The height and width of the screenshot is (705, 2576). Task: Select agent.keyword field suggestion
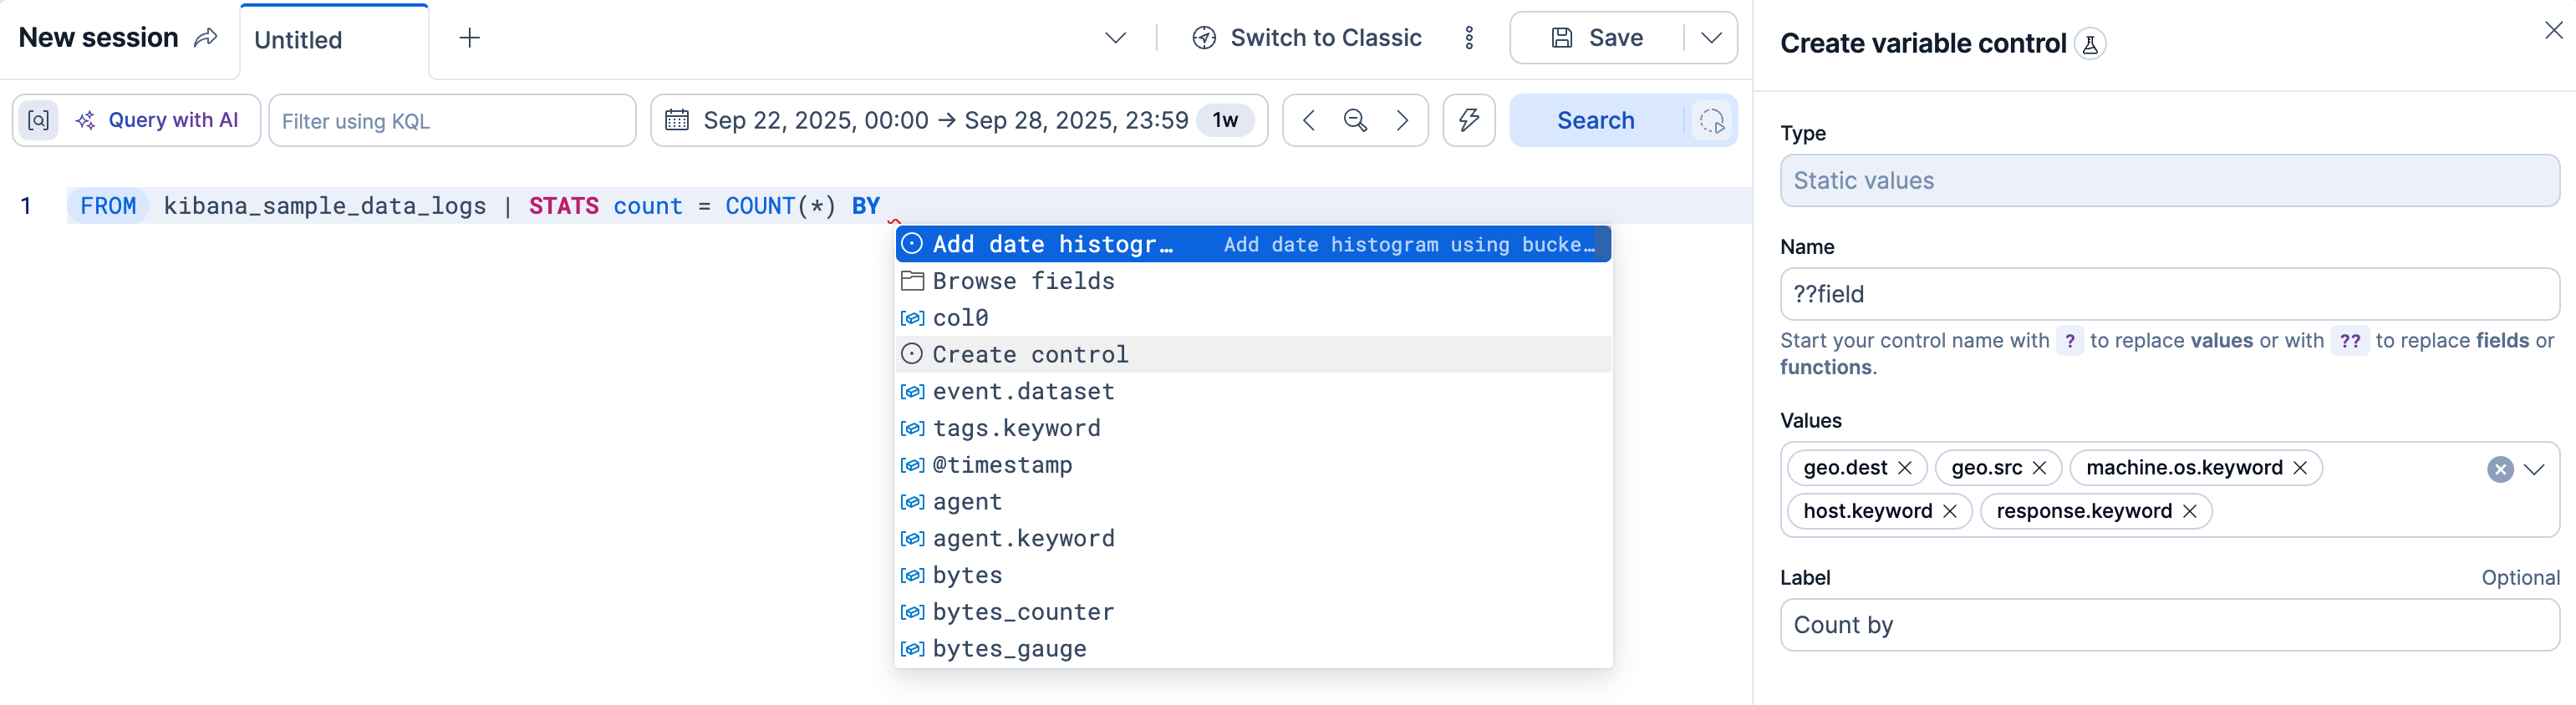pos(1252,538)
